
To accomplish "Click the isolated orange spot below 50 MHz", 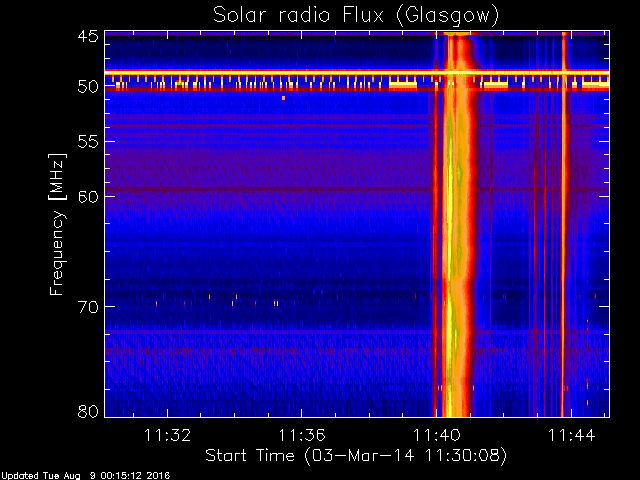I will [x=283, y=98].
